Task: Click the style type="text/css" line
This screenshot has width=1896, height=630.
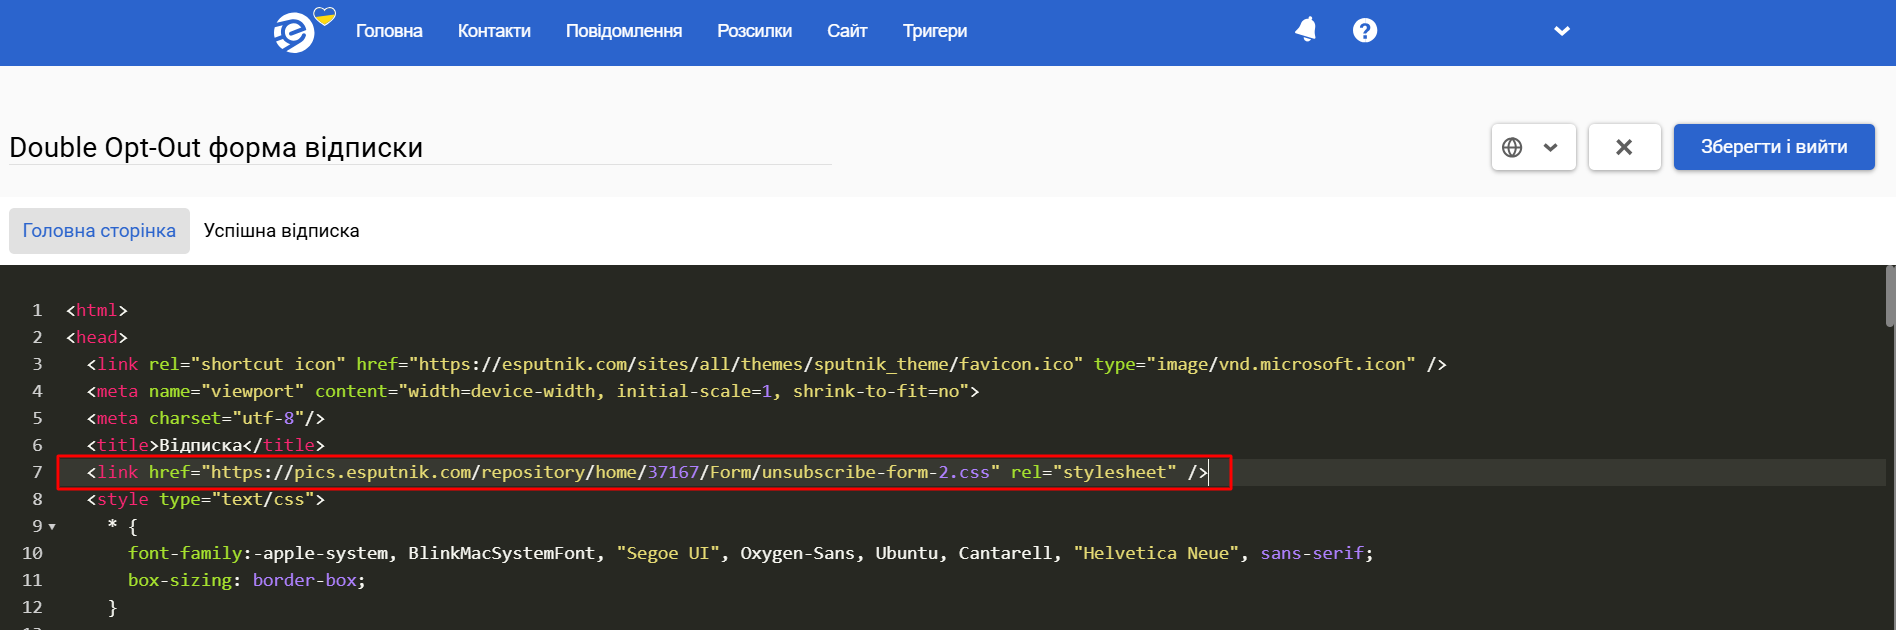Action: [206, 499]
